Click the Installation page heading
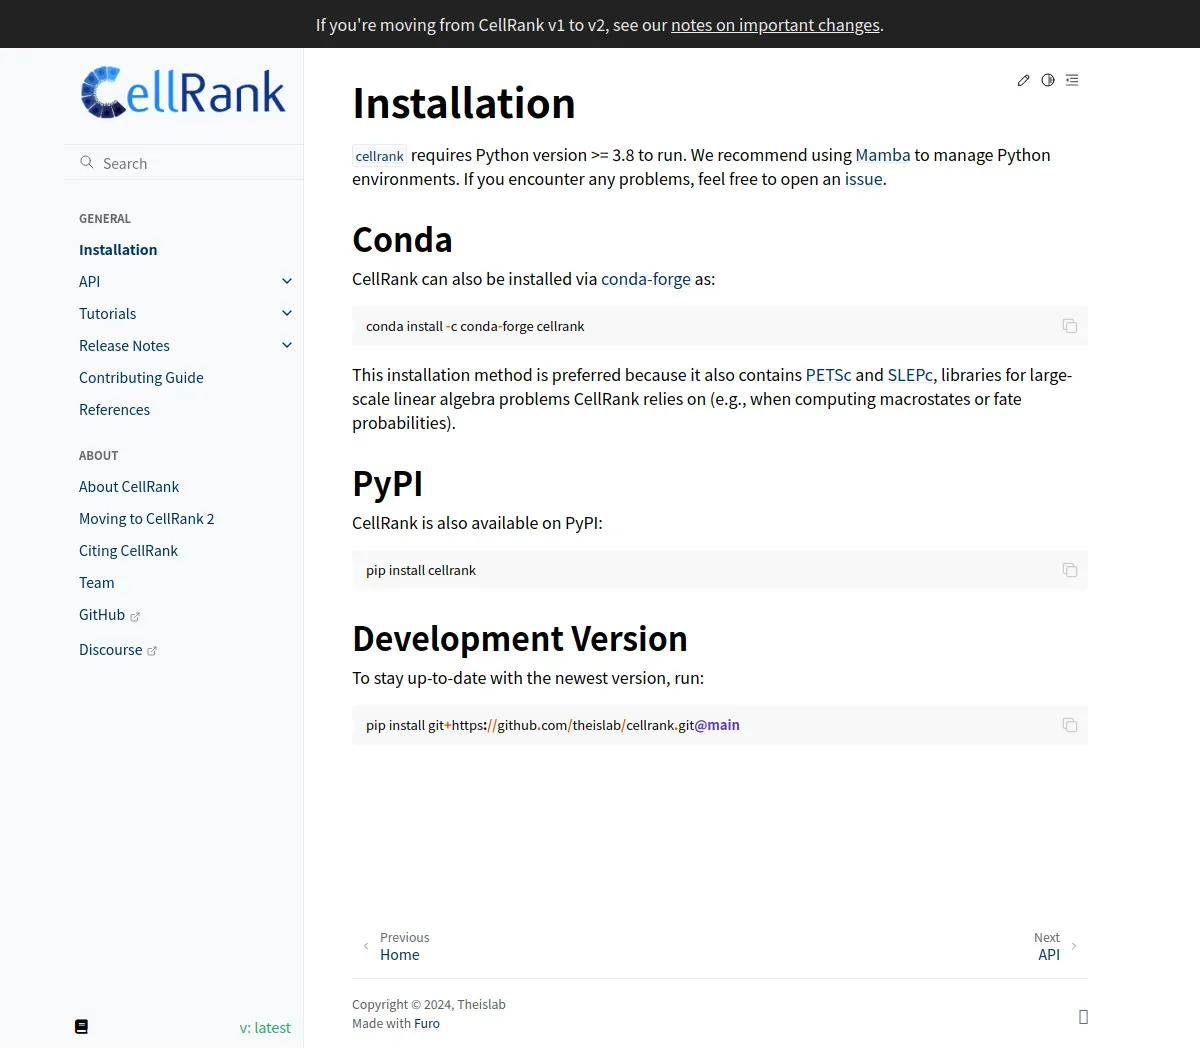 [464, 103]
